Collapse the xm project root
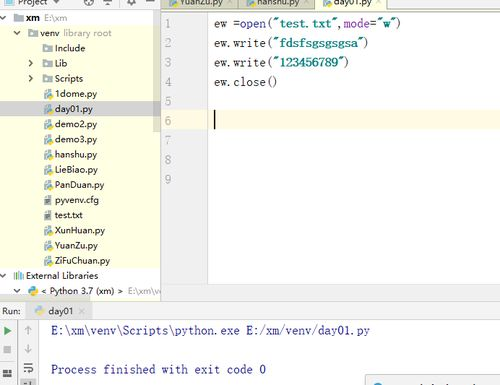The image size is (500, 385). pyautogui.click(x=3, y=18)
